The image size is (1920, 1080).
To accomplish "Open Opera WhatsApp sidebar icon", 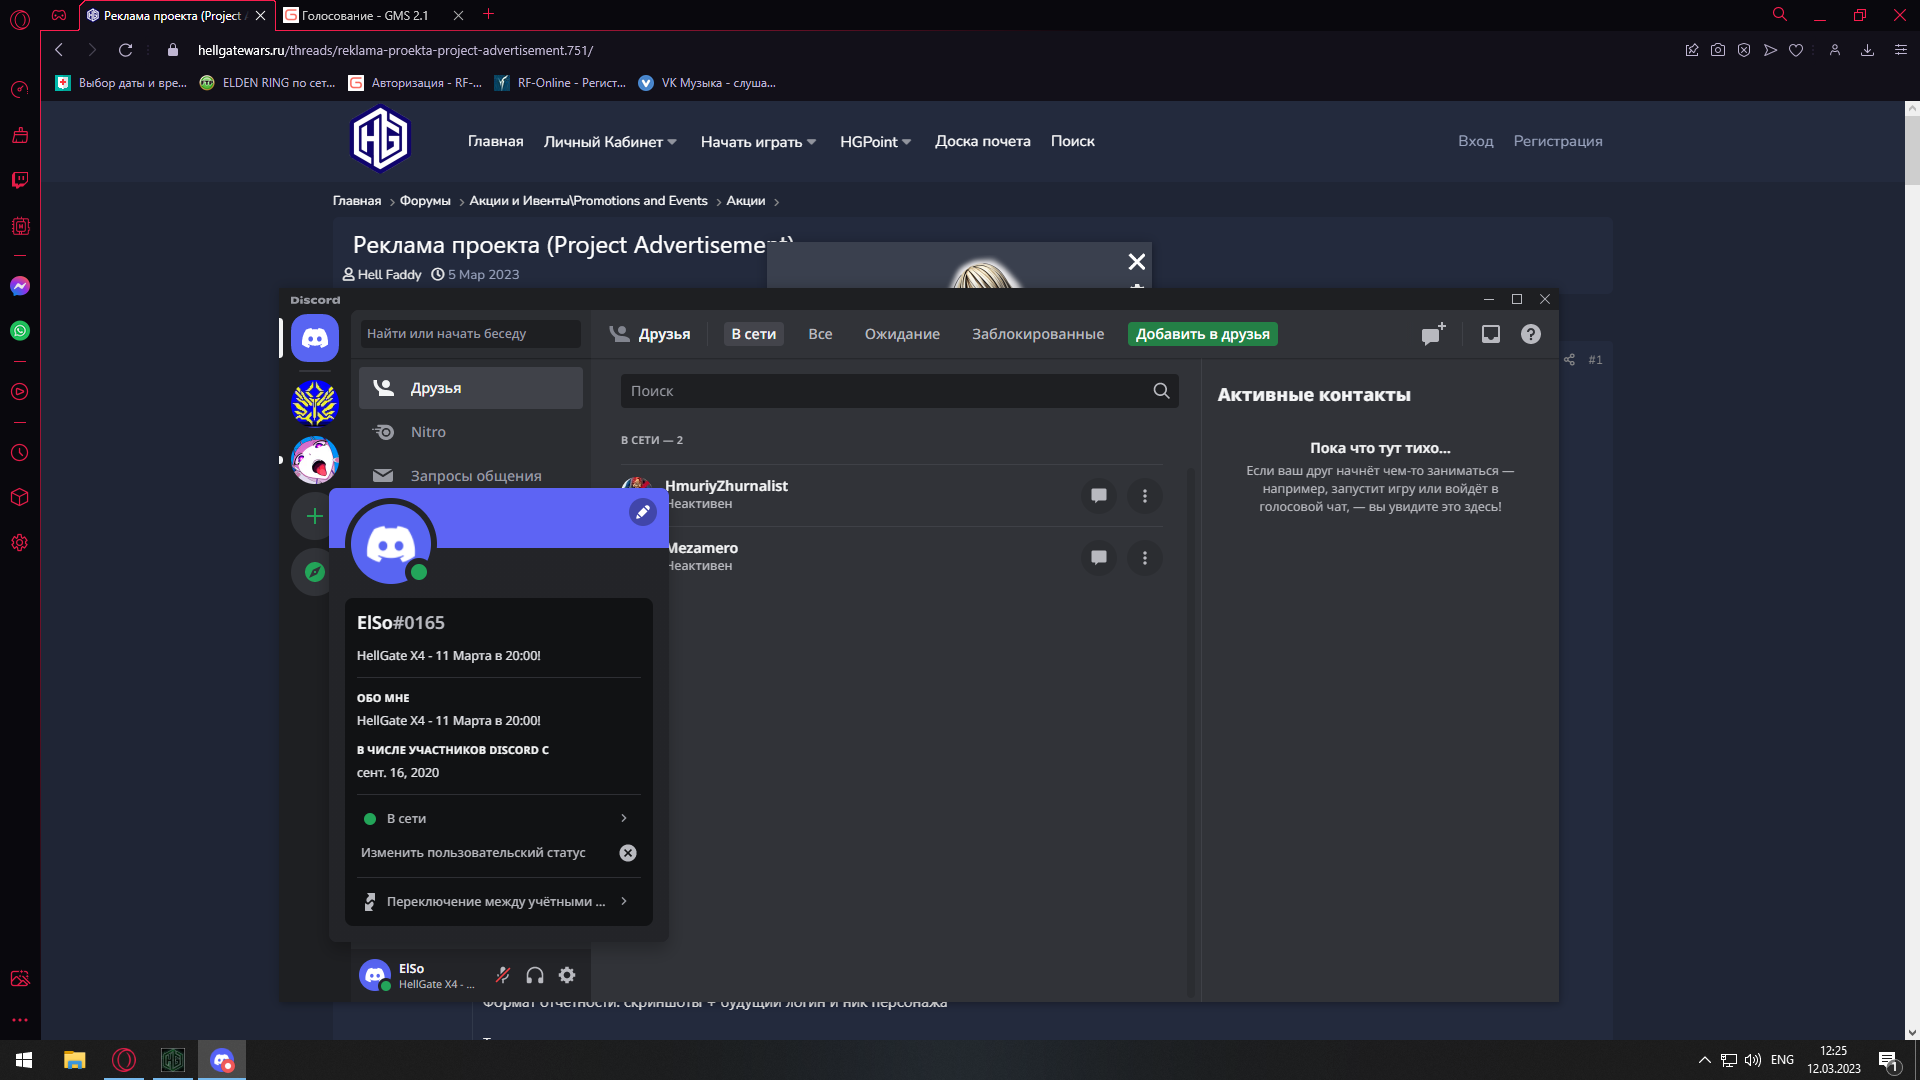I will pos(19,331).
